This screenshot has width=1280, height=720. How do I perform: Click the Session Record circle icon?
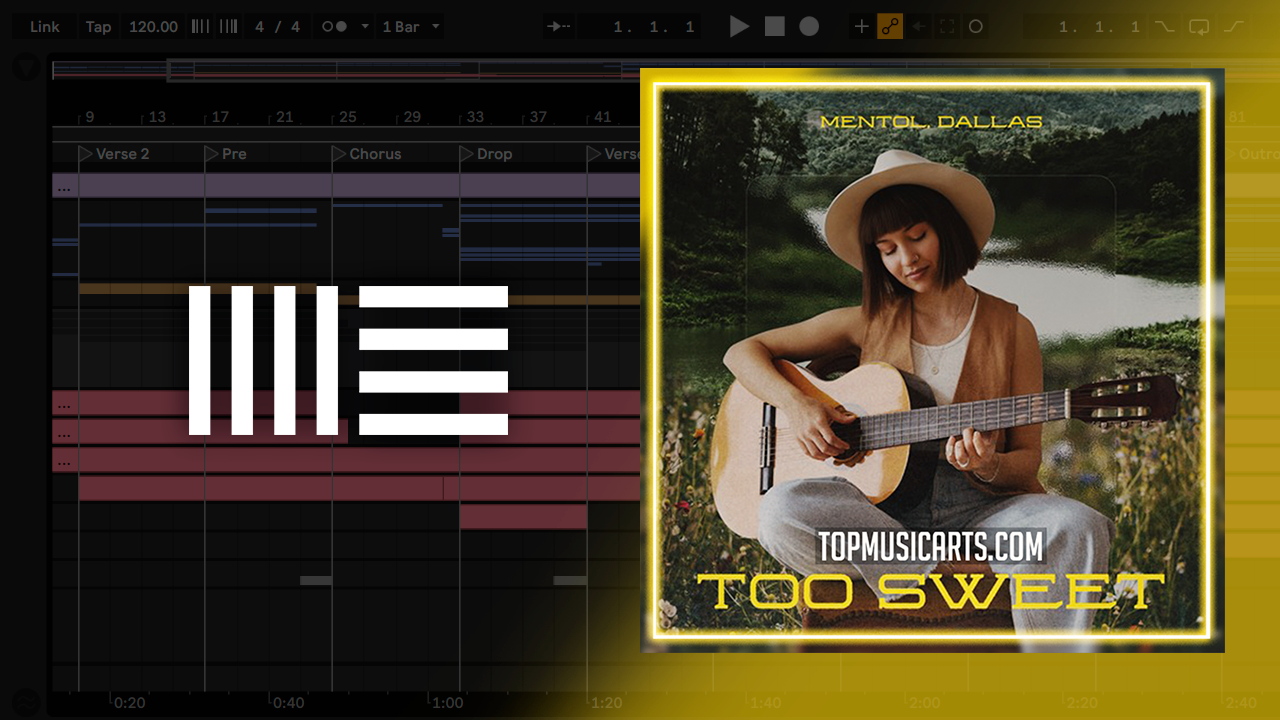coord(976,27)
